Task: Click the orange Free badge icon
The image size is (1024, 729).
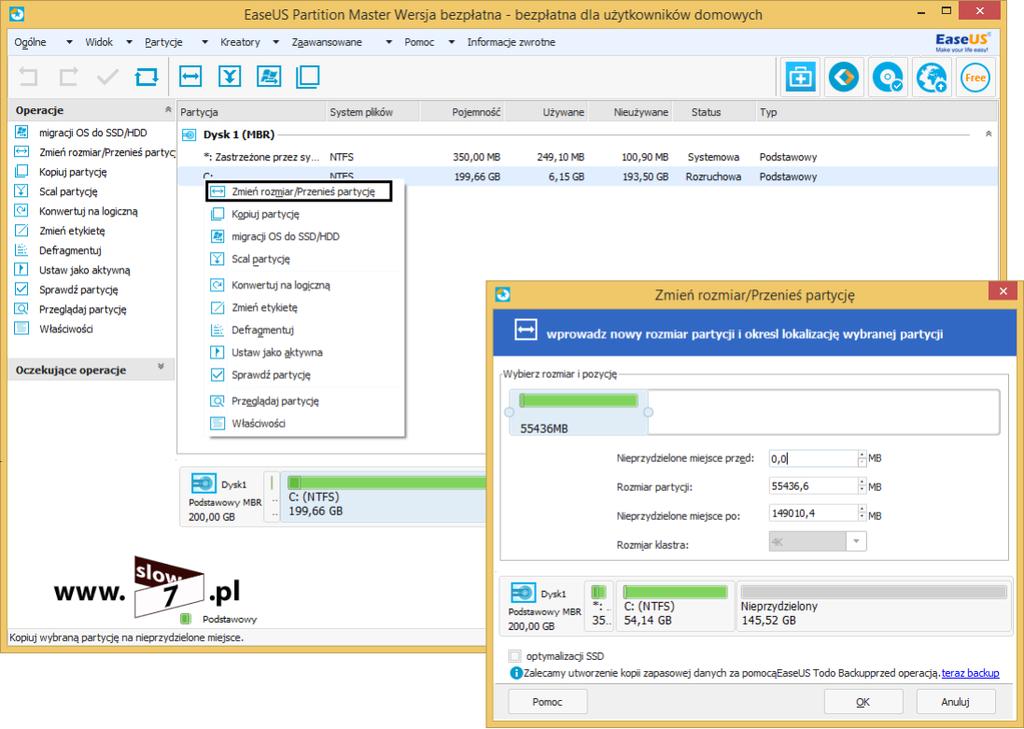Action: (x=975, y=77)
